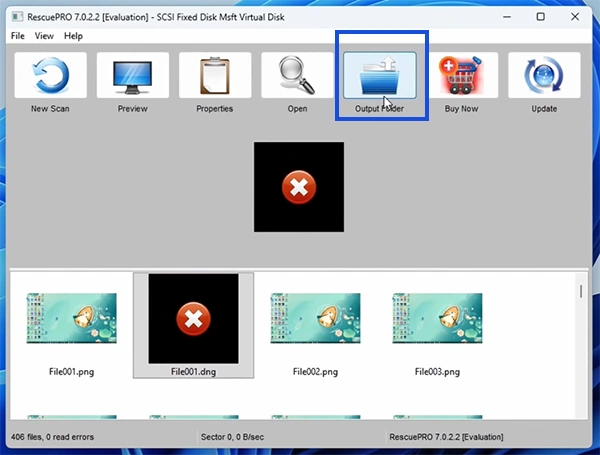Image resolution: width=600 pixels, height=455 pixels.
Task: Click the large broken image preview
Action: coord(299,187)
